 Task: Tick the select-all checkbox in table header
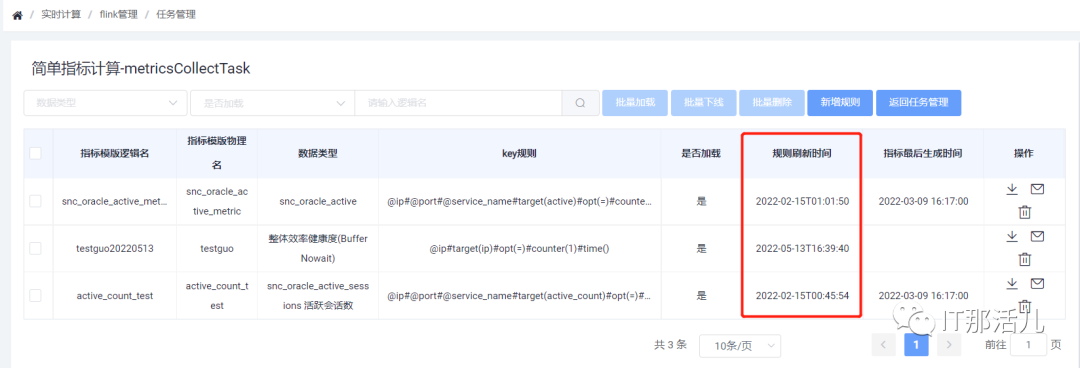click(x=35, y=154)
